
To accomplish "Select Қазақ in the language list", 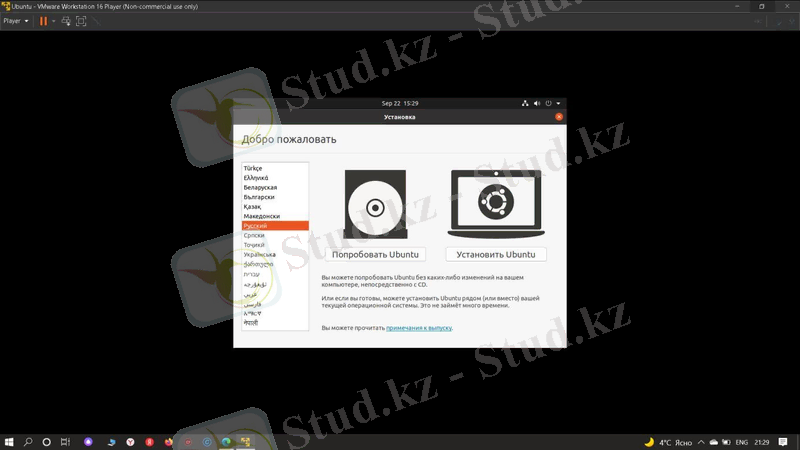I will [275, 207].
